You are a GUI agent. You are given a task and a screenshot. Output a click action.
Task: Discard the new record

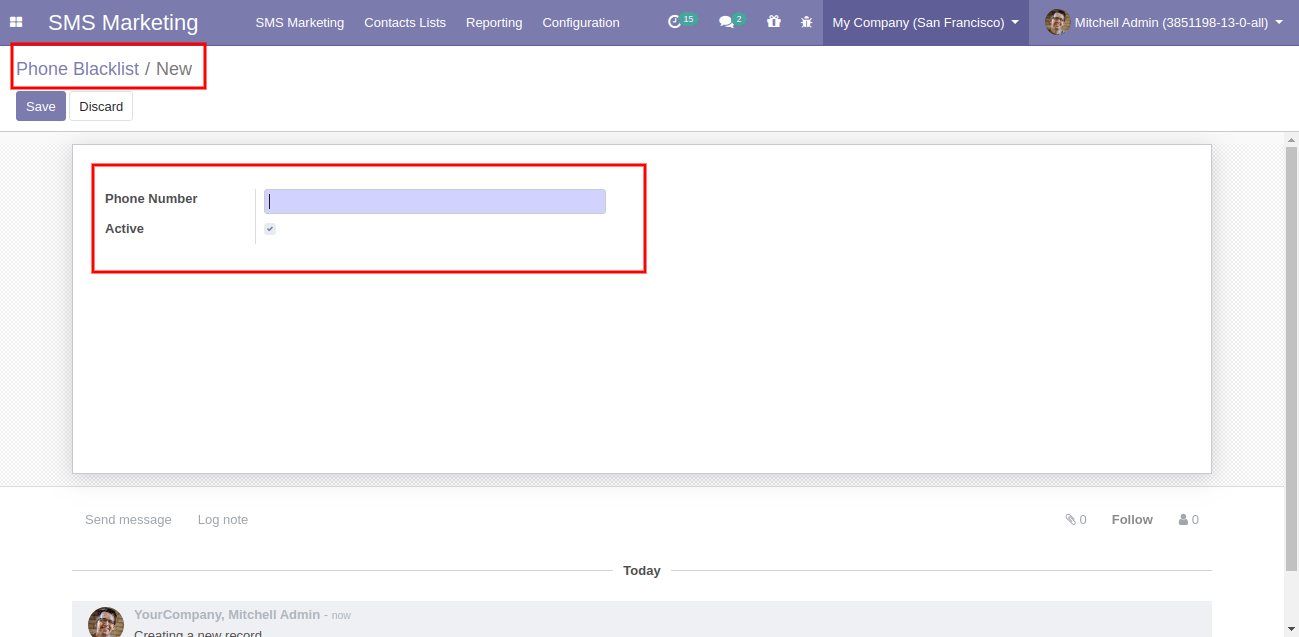point(101,106)
